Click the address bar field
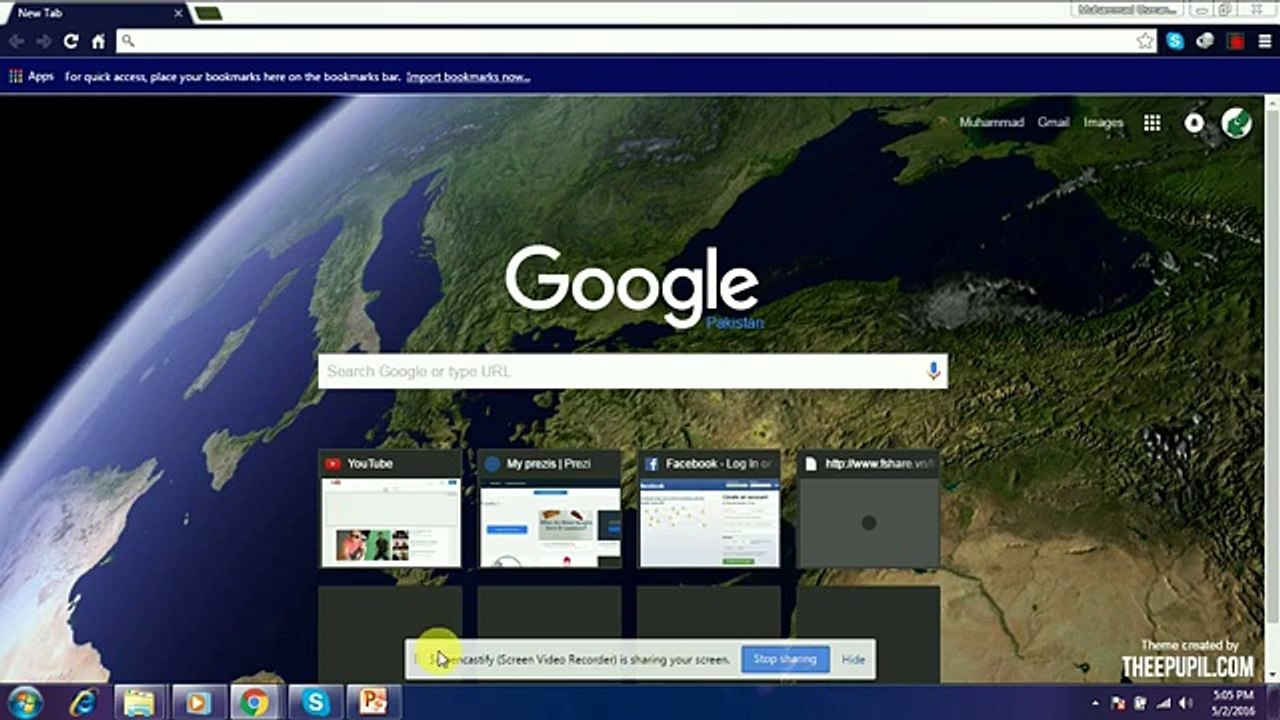 [x=636, y=41]
